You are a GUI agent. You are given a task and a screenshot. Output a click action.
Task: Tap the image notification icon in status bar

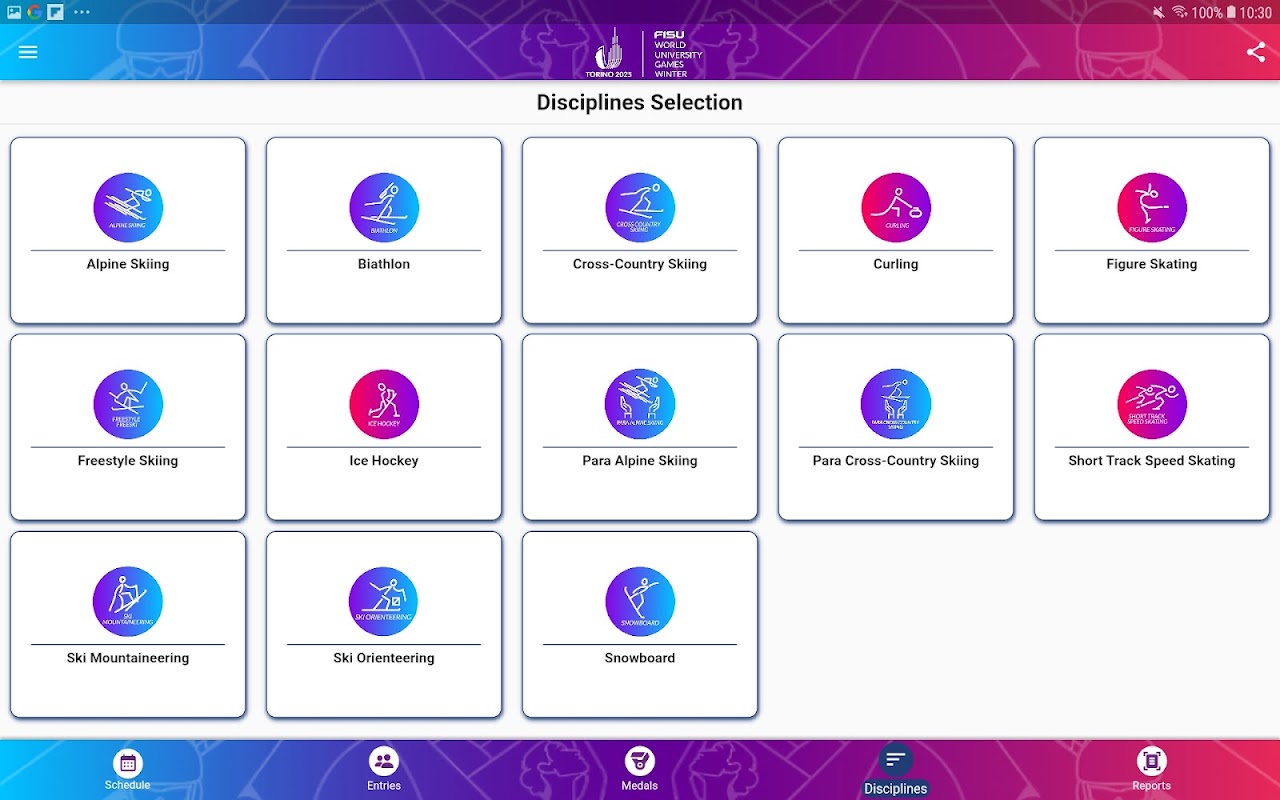point(14,12)
